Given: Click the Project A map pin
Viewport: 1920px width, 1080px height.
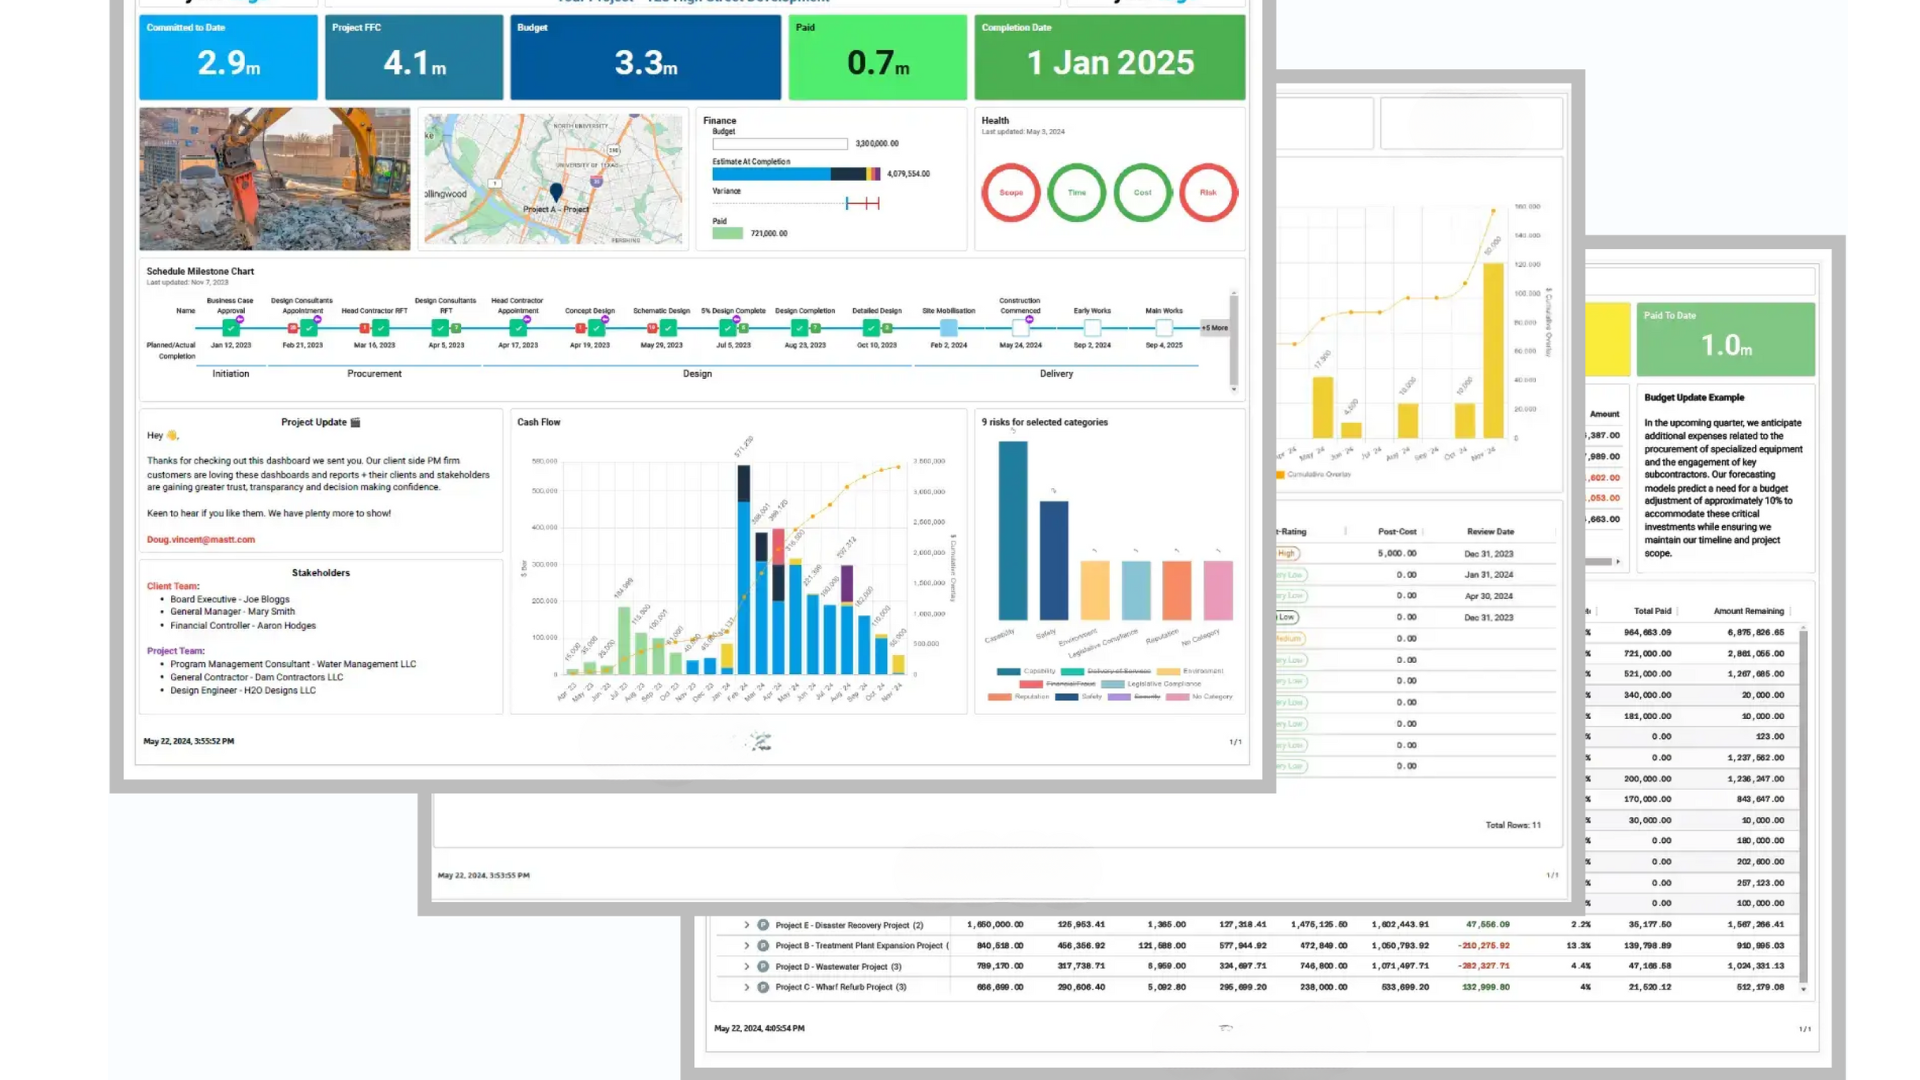Looking at the screenshot, I should [x=556, y=192].
